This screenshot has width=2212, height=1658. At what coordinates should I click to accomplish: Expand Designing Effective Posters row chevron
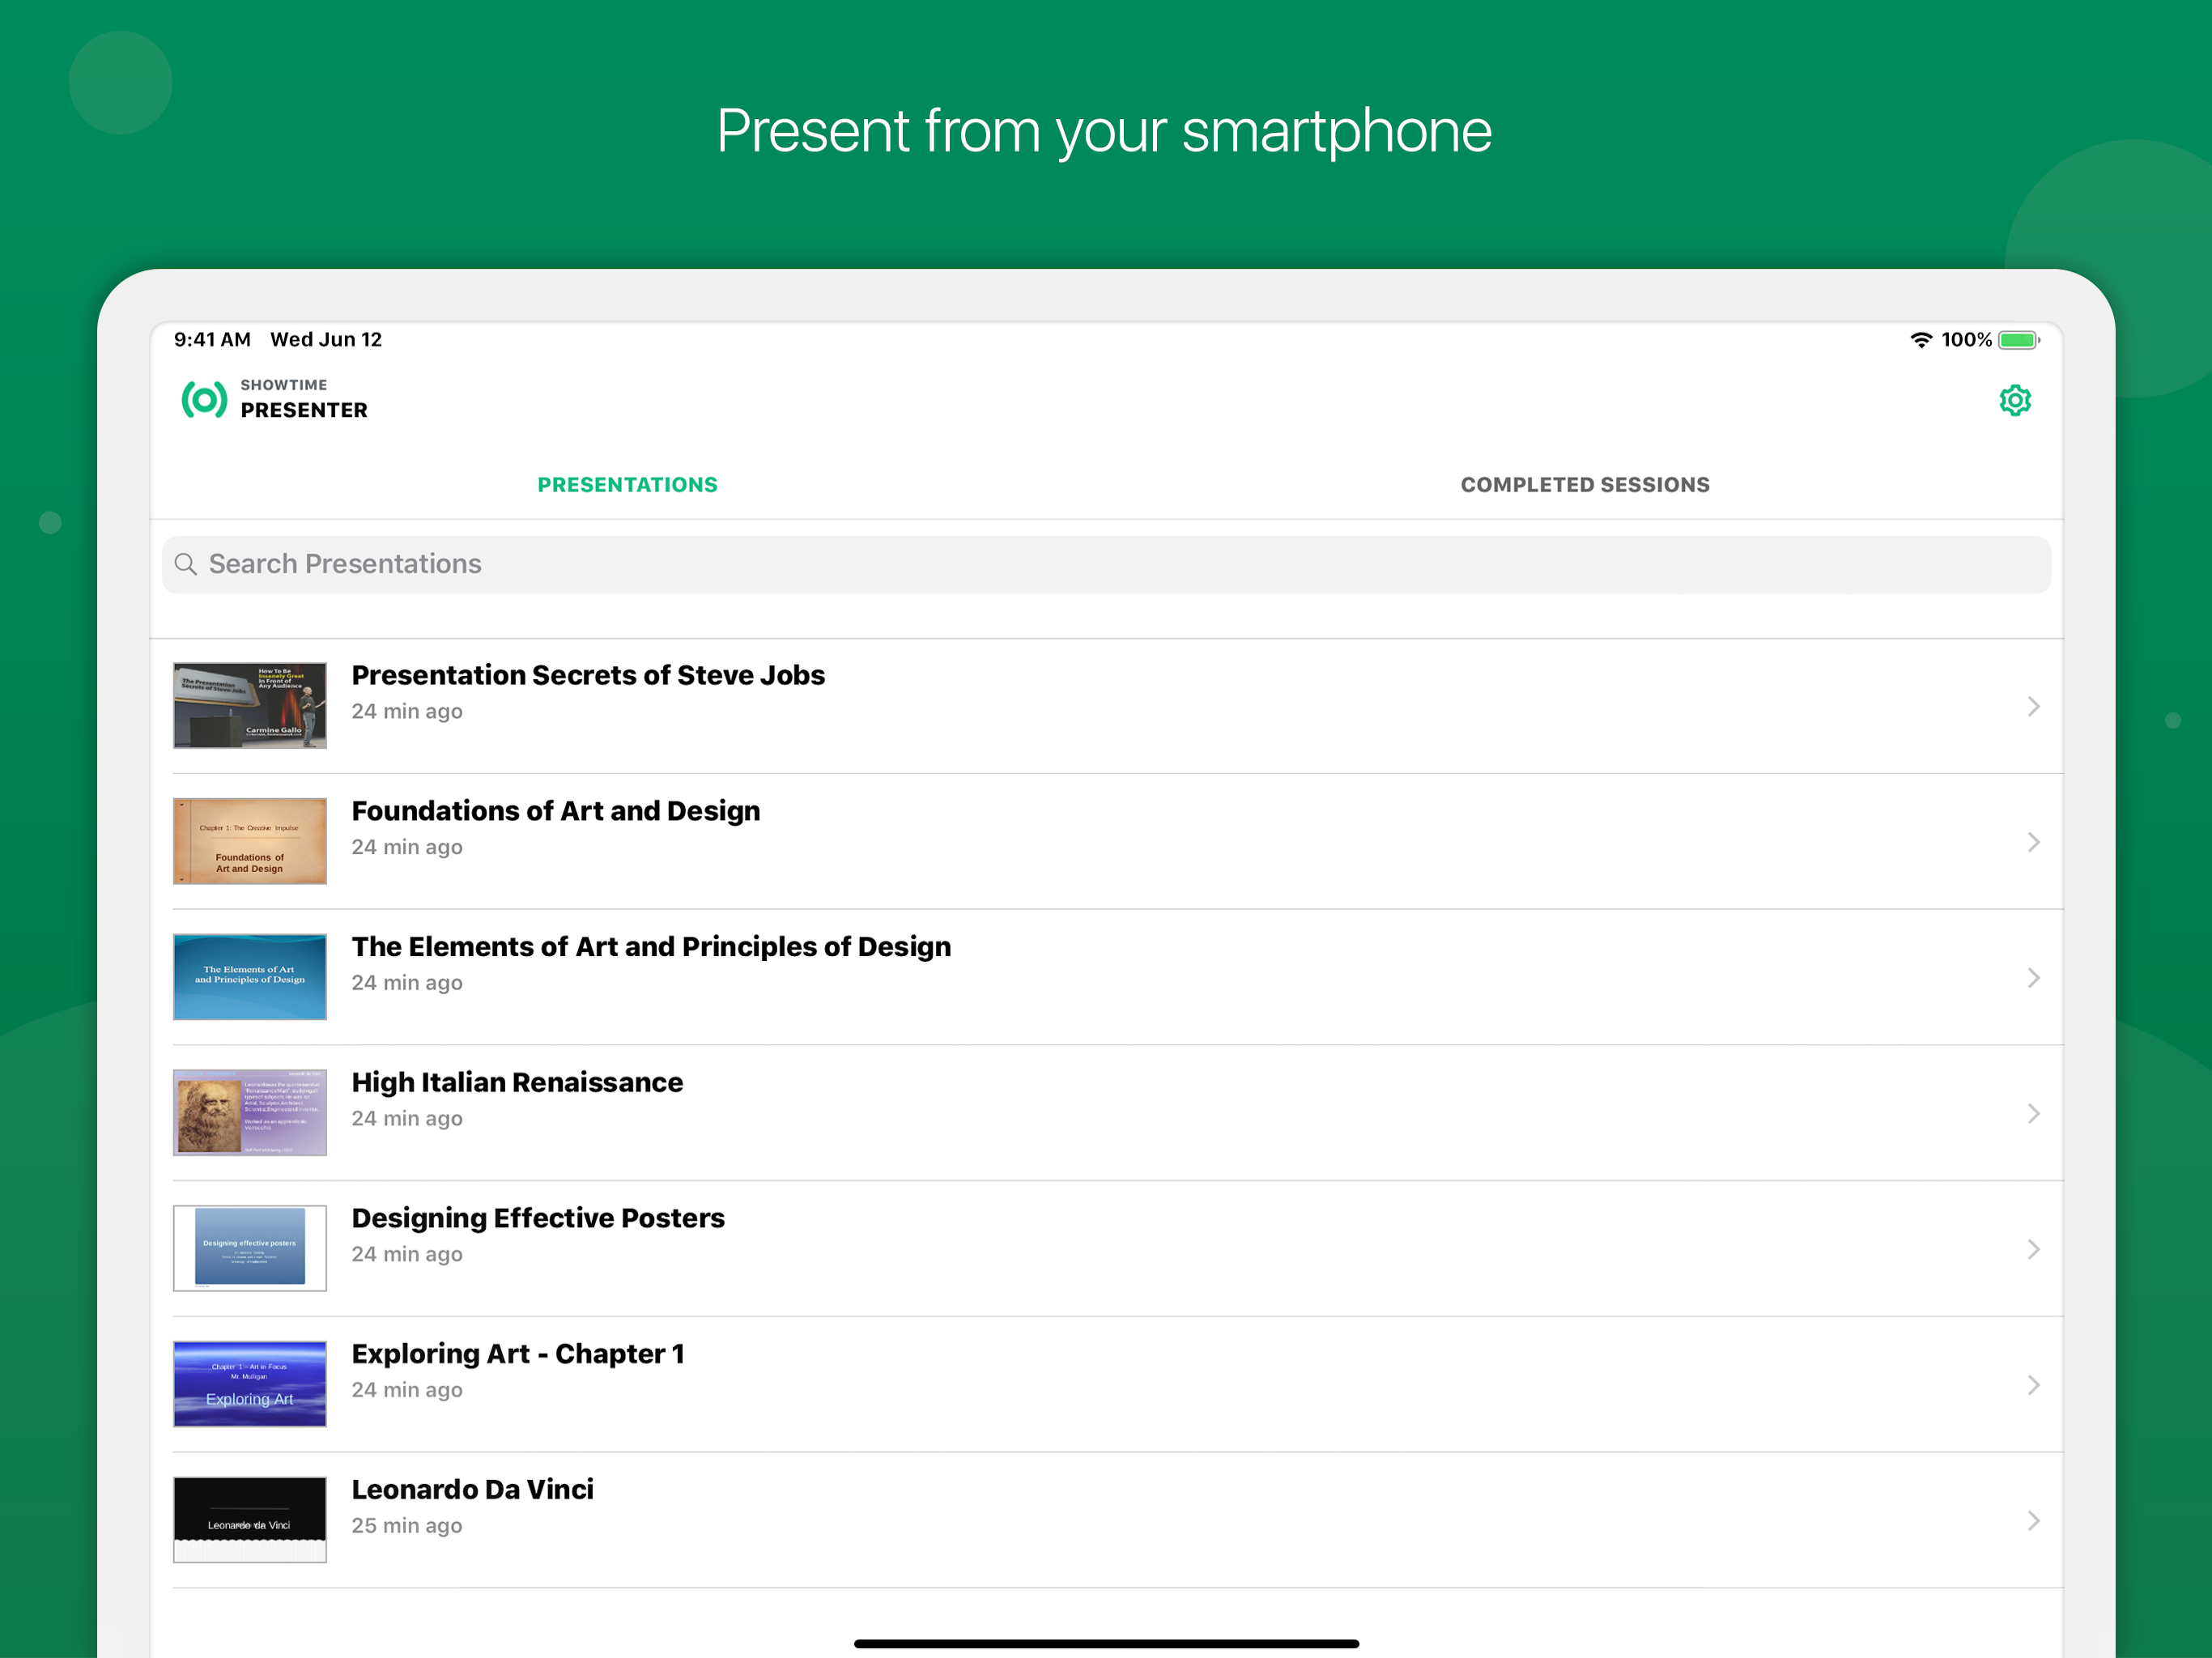pyautogui.click(x=2033, y=1249)
